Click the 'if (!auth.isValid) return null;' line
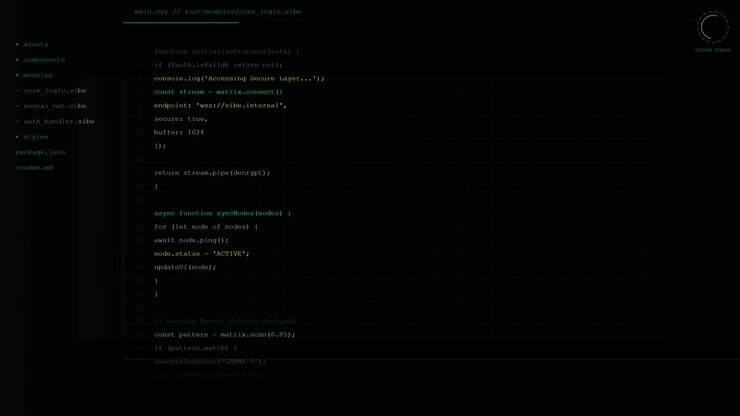 coord(218,65)
